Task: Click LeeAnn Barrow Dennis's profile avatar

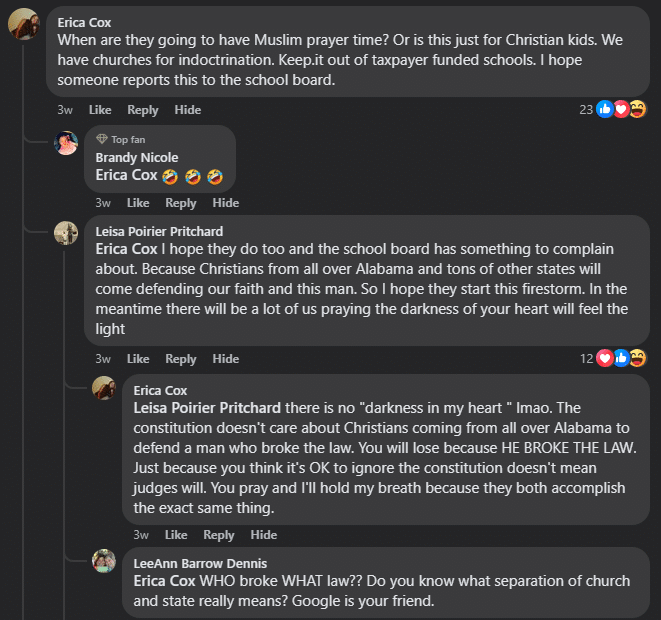Action: pyautogui.click(x=104, y=562)
